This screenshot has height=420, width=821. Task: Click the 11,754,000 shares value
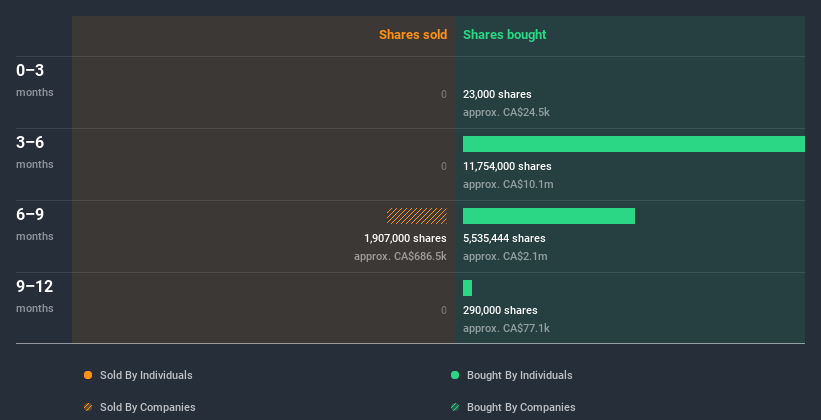pos(507,166)
